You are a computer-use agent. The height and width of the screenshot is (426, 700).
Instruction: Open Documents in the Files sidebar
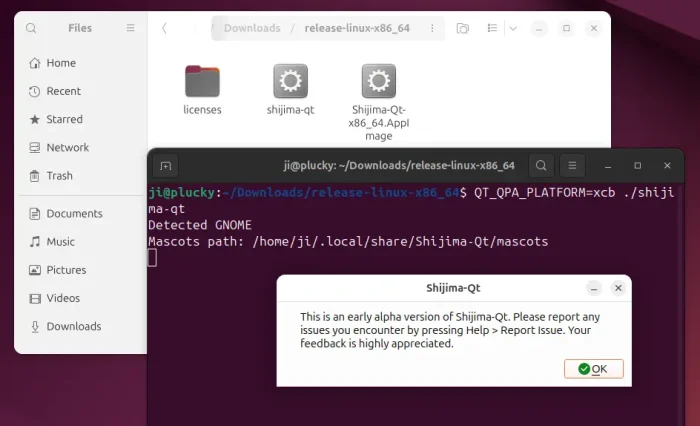(83, 213)
